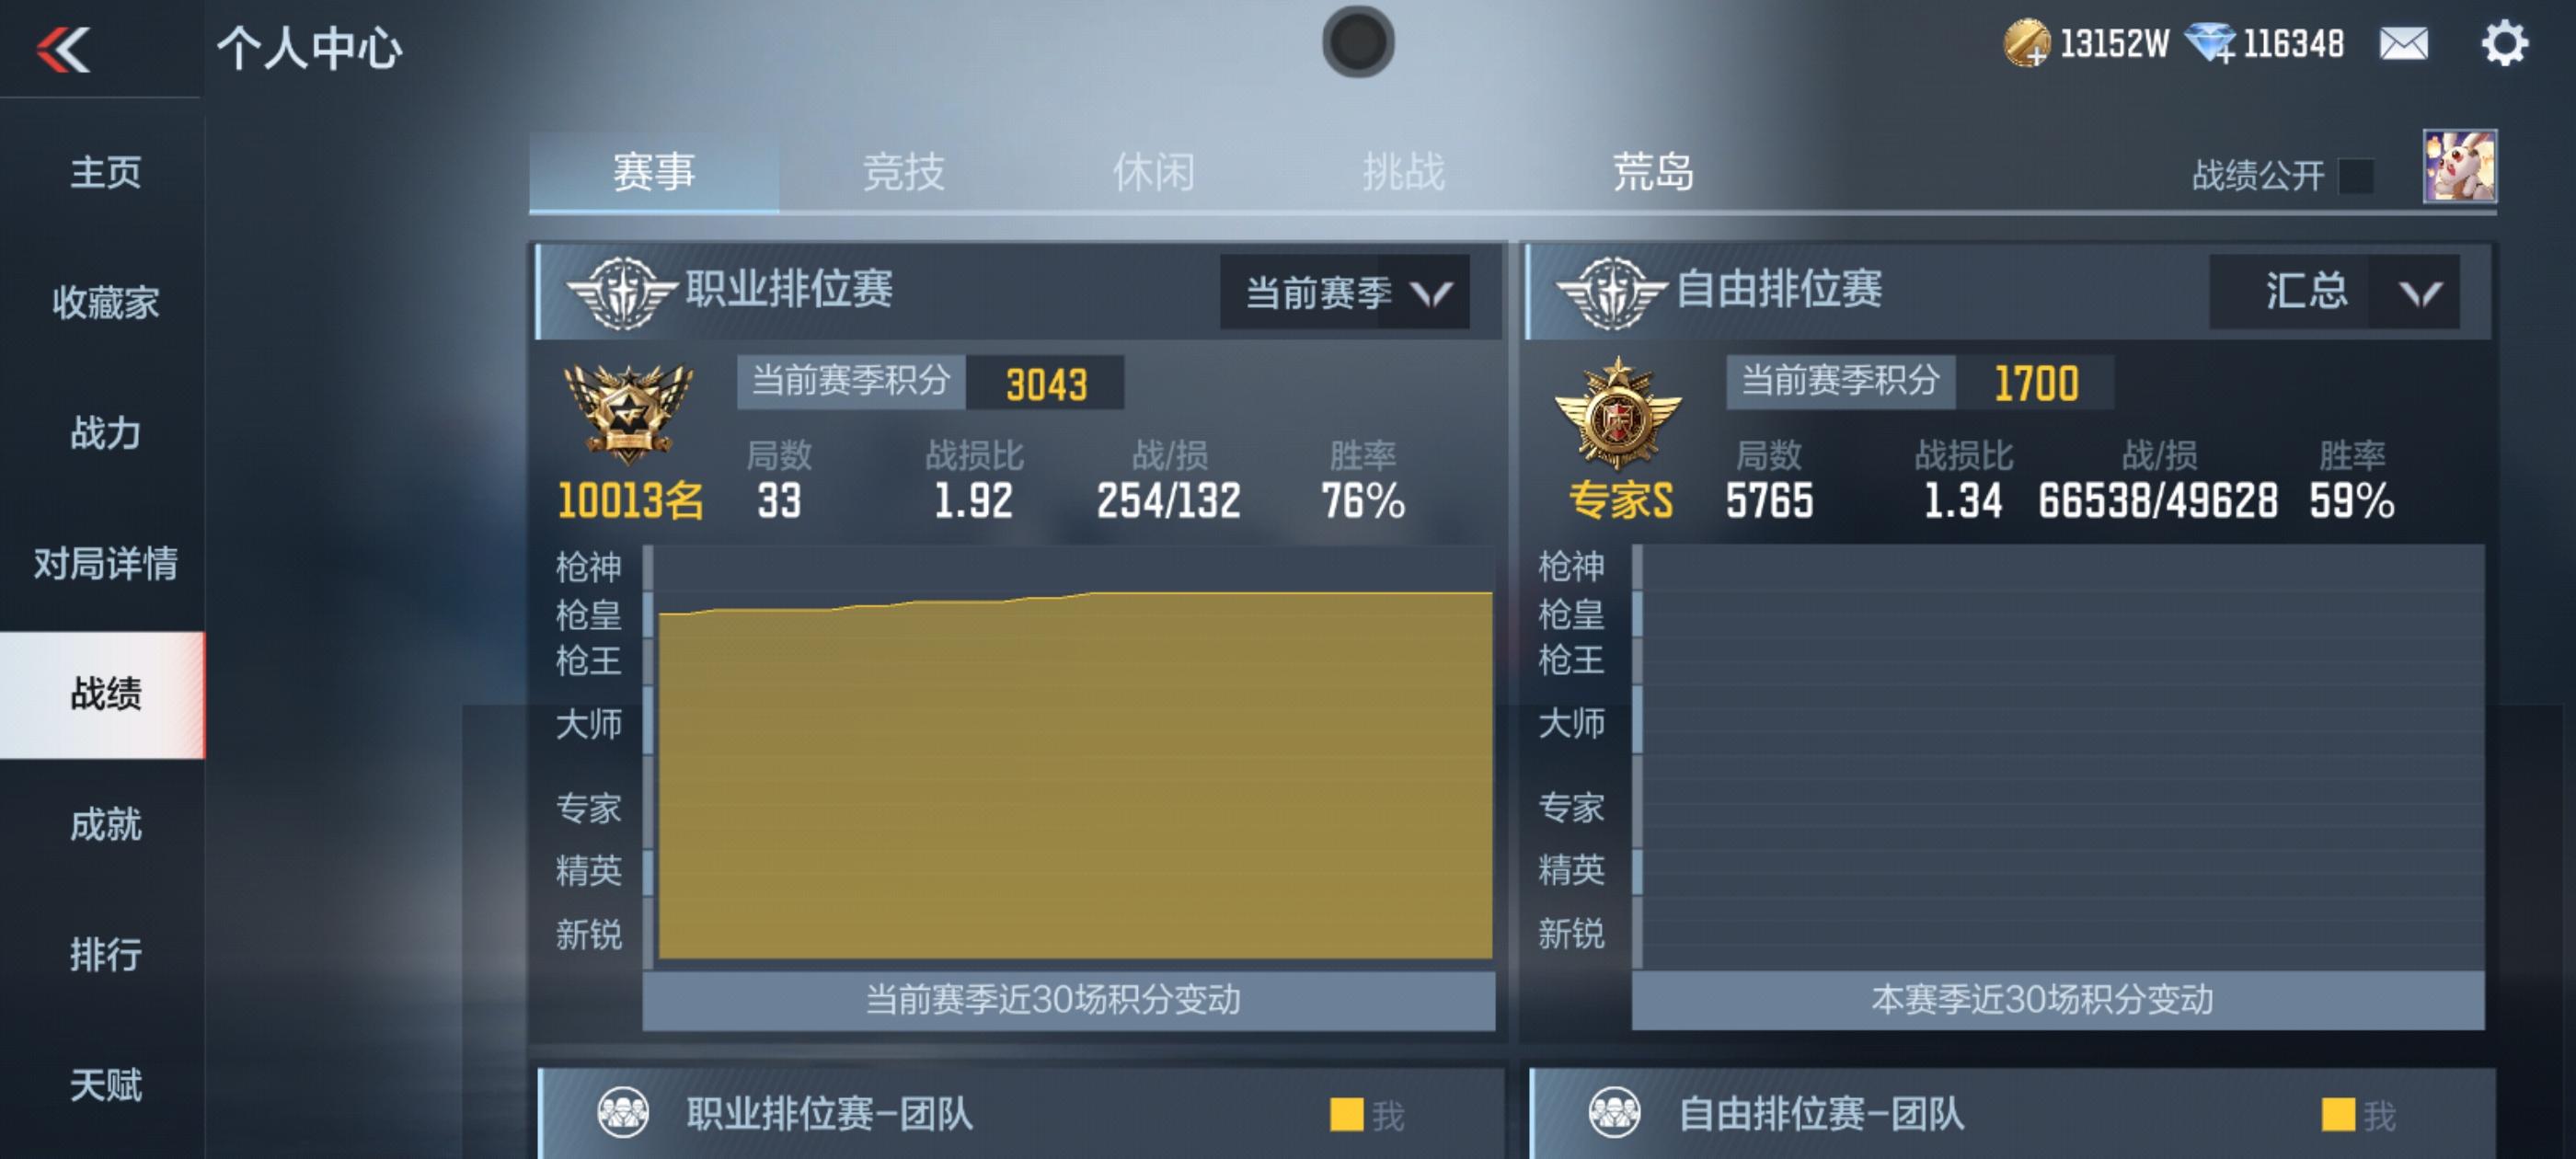This screenshot has width=2576, height=1159.
Task: Expand the 汇总 dropdown
Action: point(2334,292)
